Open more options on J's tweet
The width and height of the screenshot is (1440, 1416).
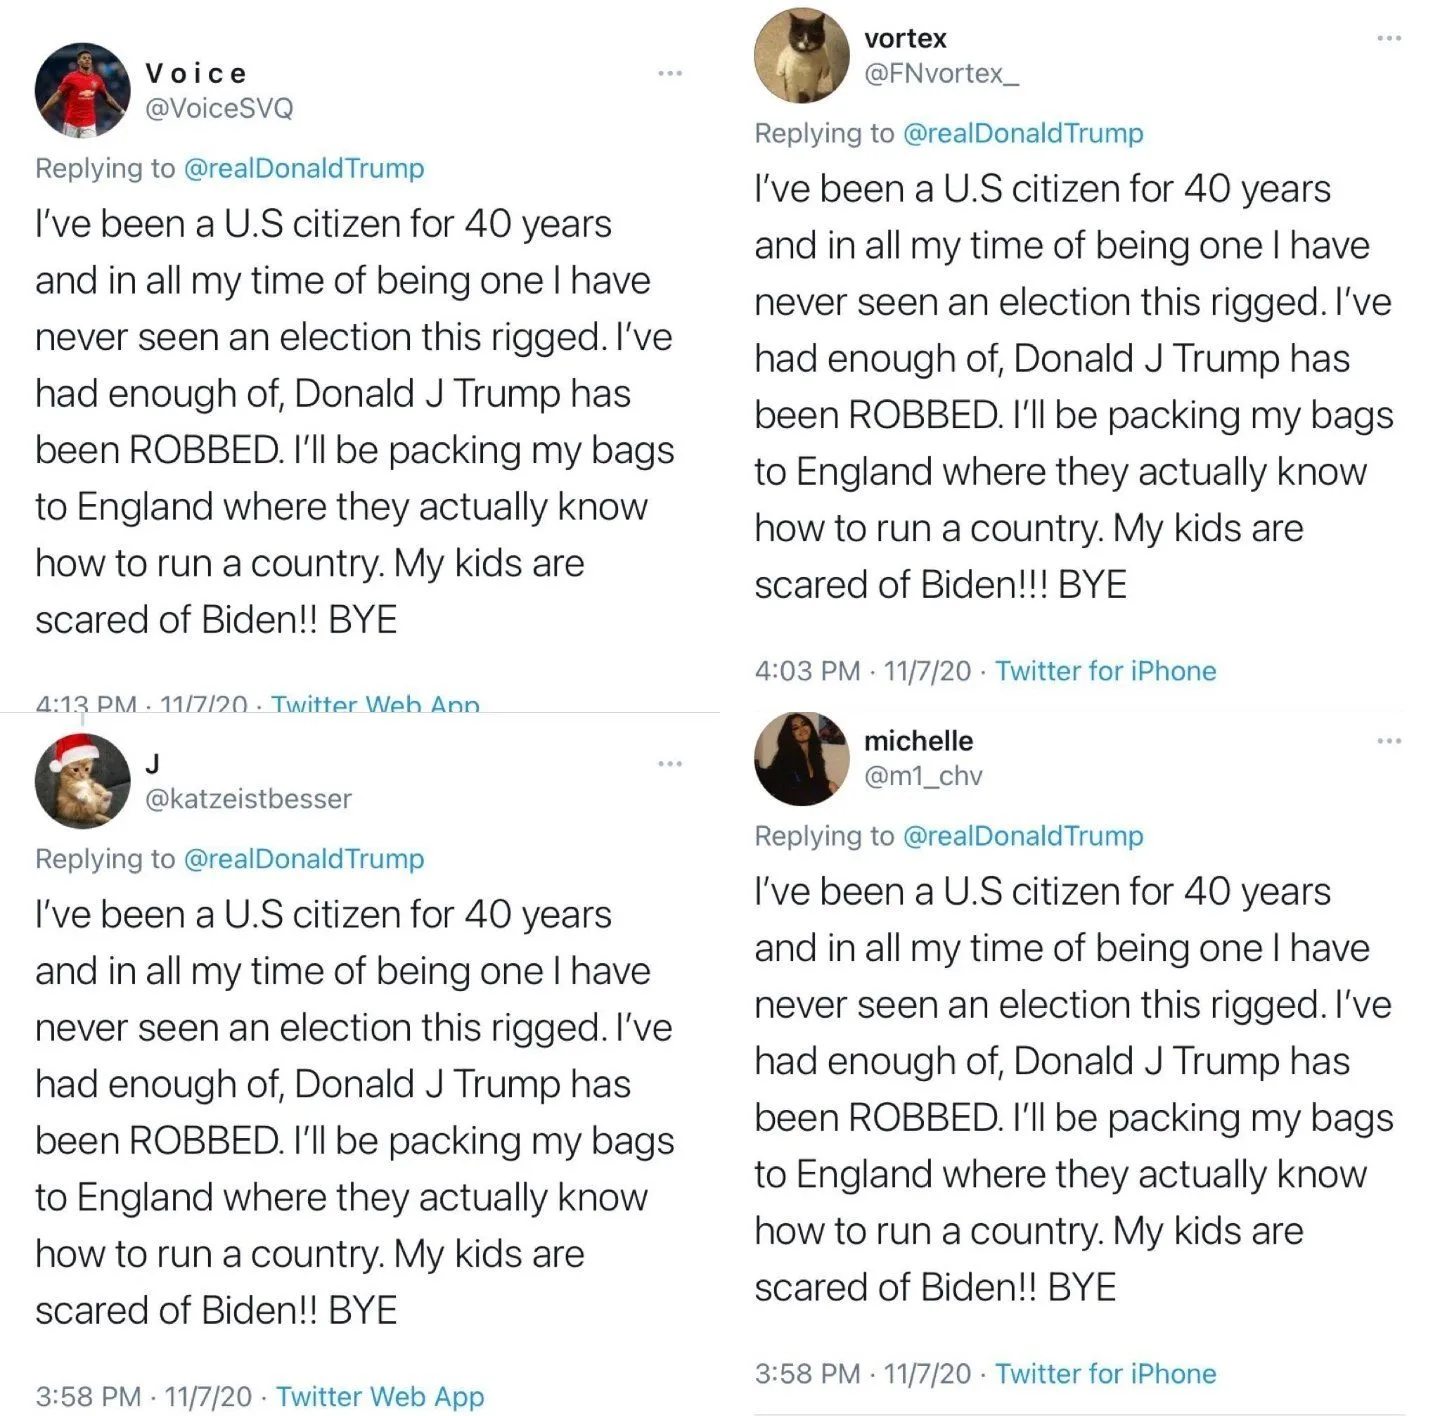pos(670,764)
